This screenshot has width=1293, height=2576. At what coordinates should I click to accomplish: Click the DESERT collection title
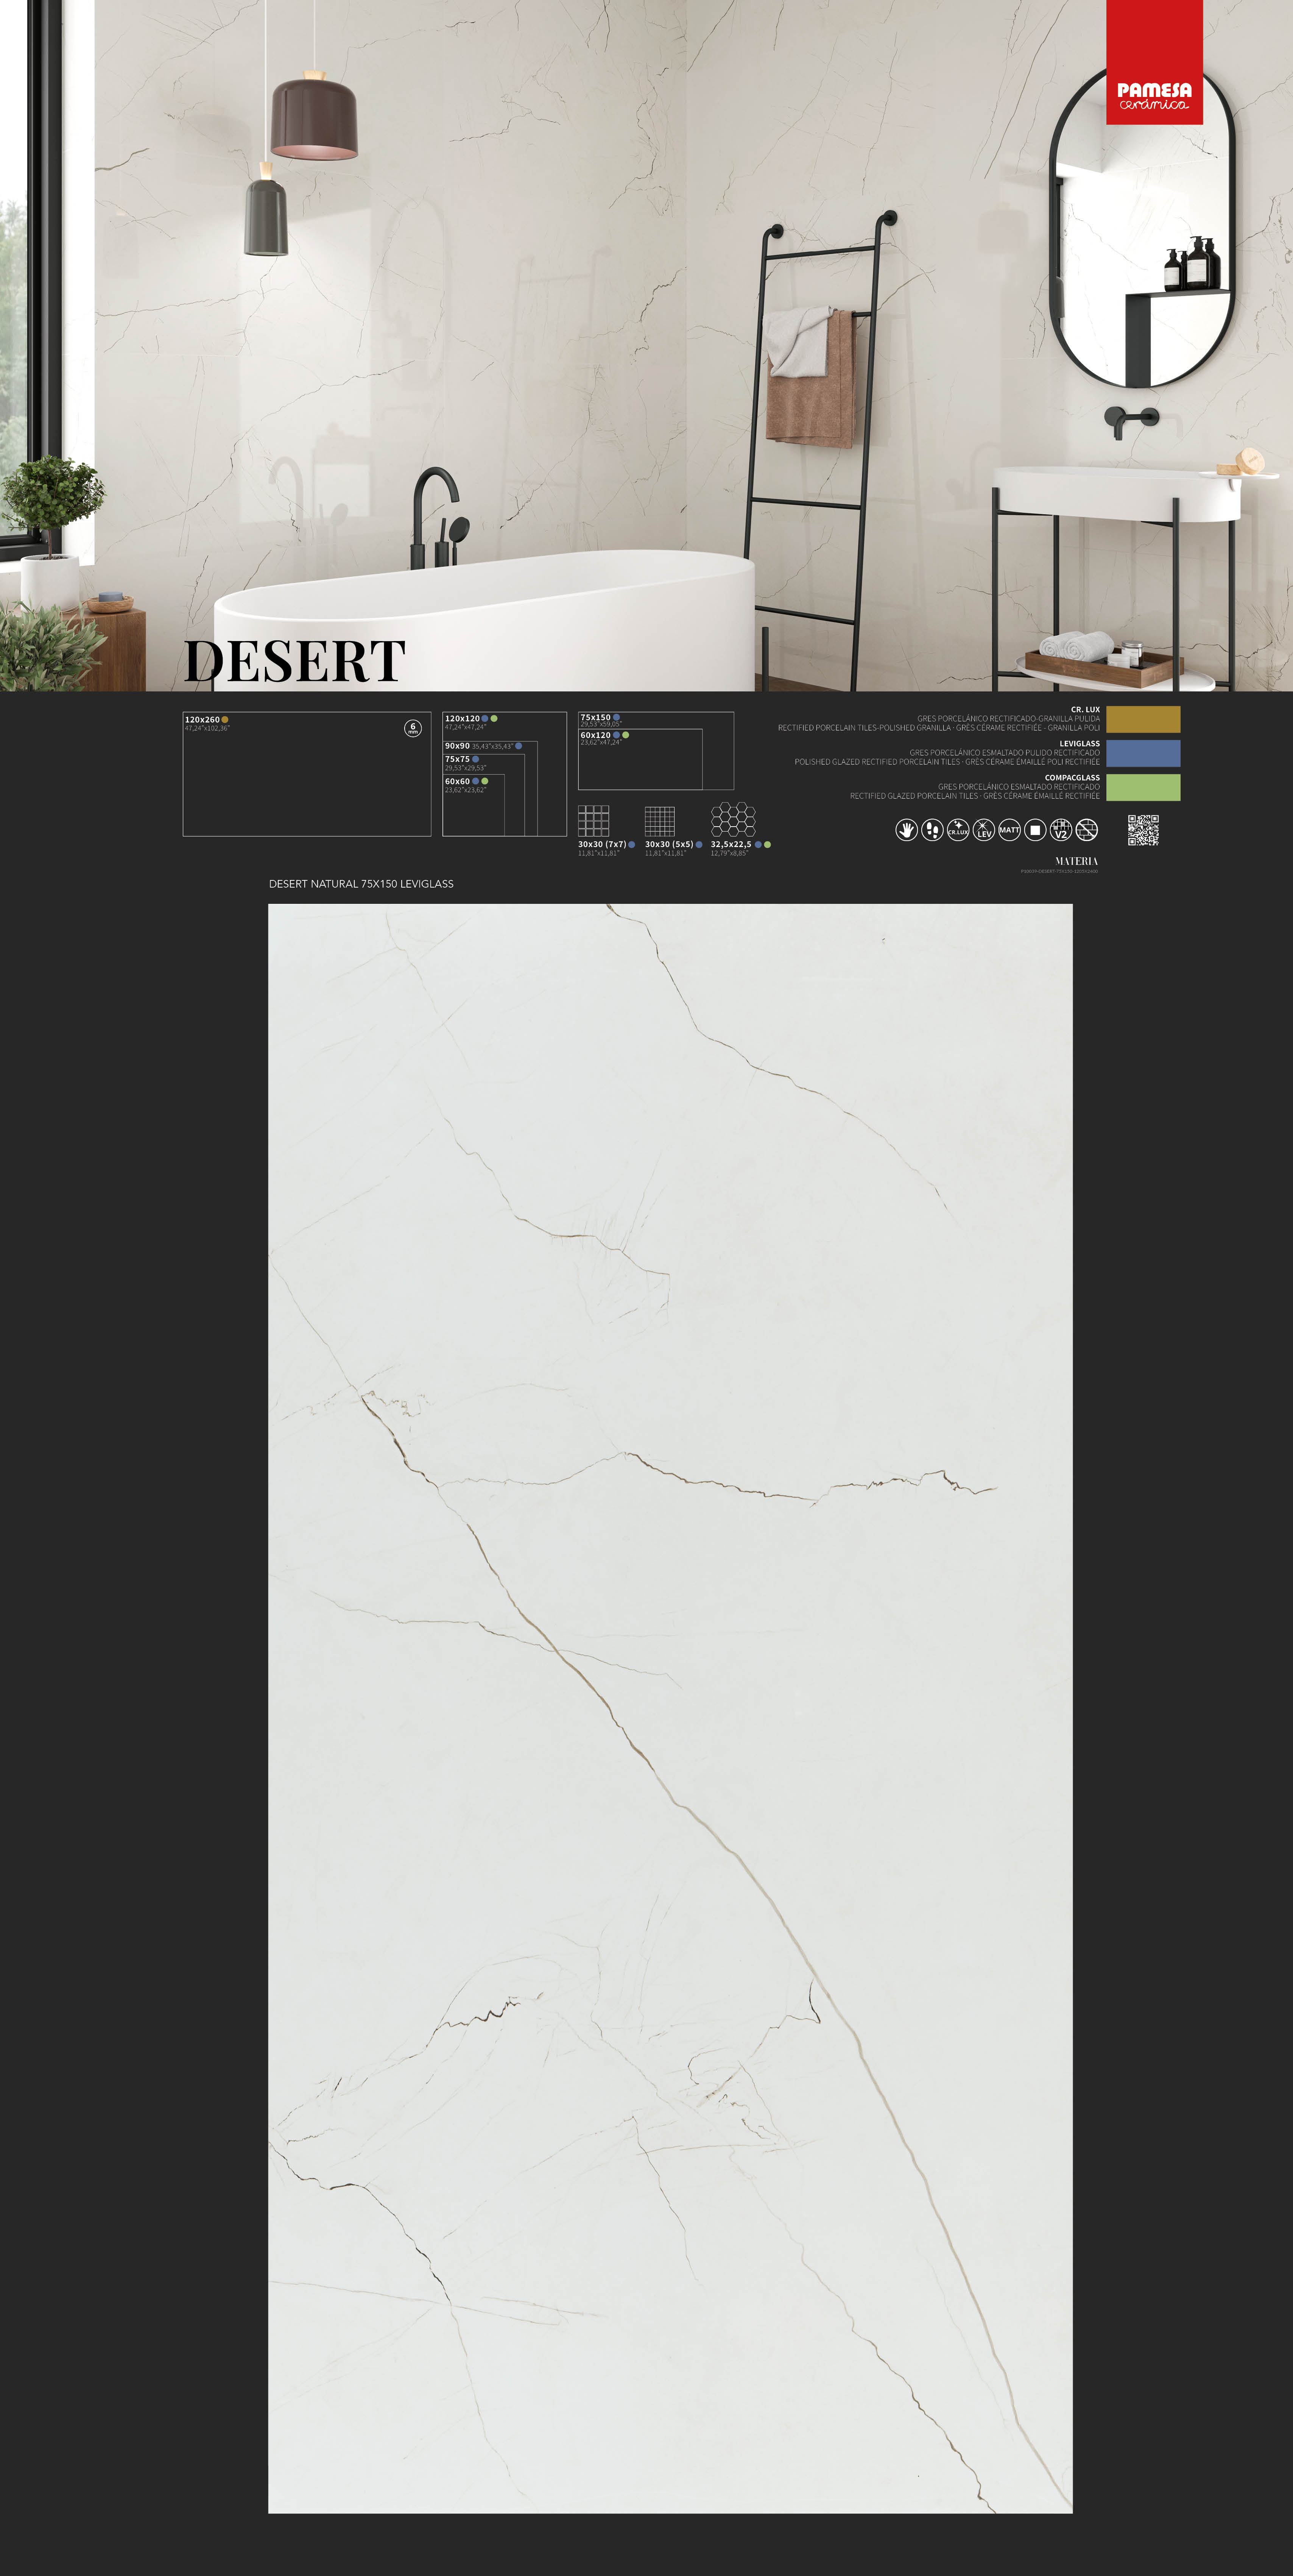(294, 661)
